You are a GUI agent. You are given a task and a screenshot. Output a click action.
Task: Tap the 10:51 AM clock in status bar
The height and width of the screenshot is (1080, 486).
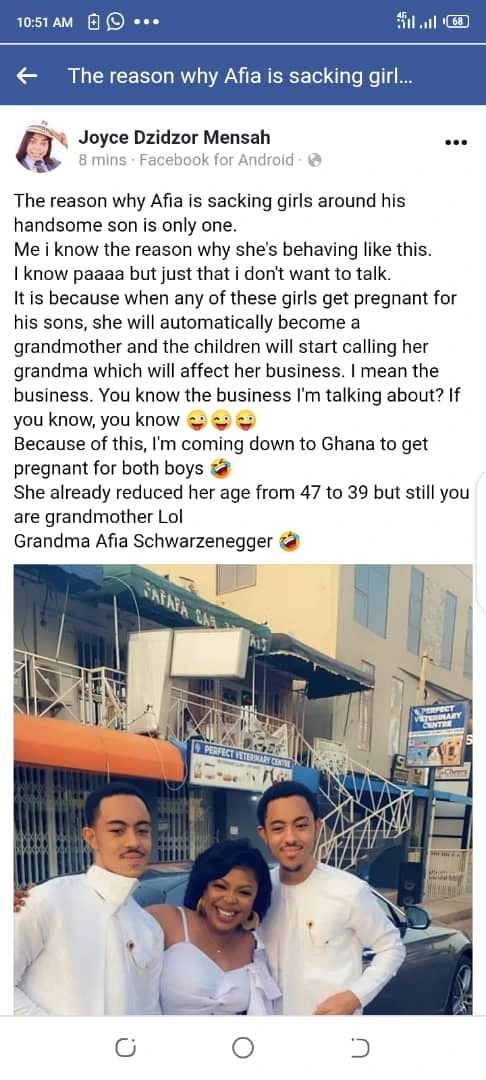click(43, 23)
